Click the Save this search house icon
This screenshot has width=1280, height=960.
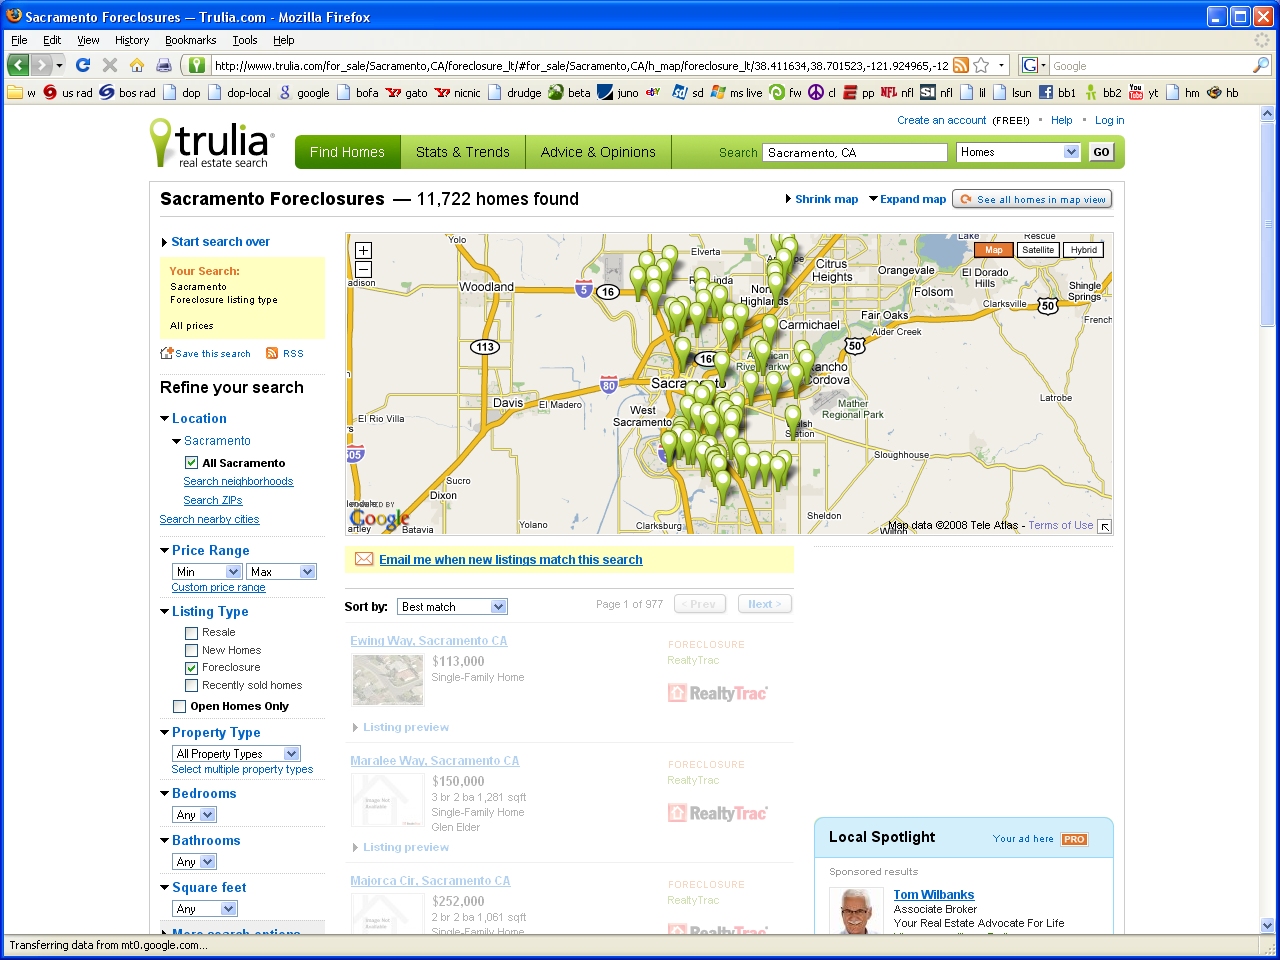(167, 353)
